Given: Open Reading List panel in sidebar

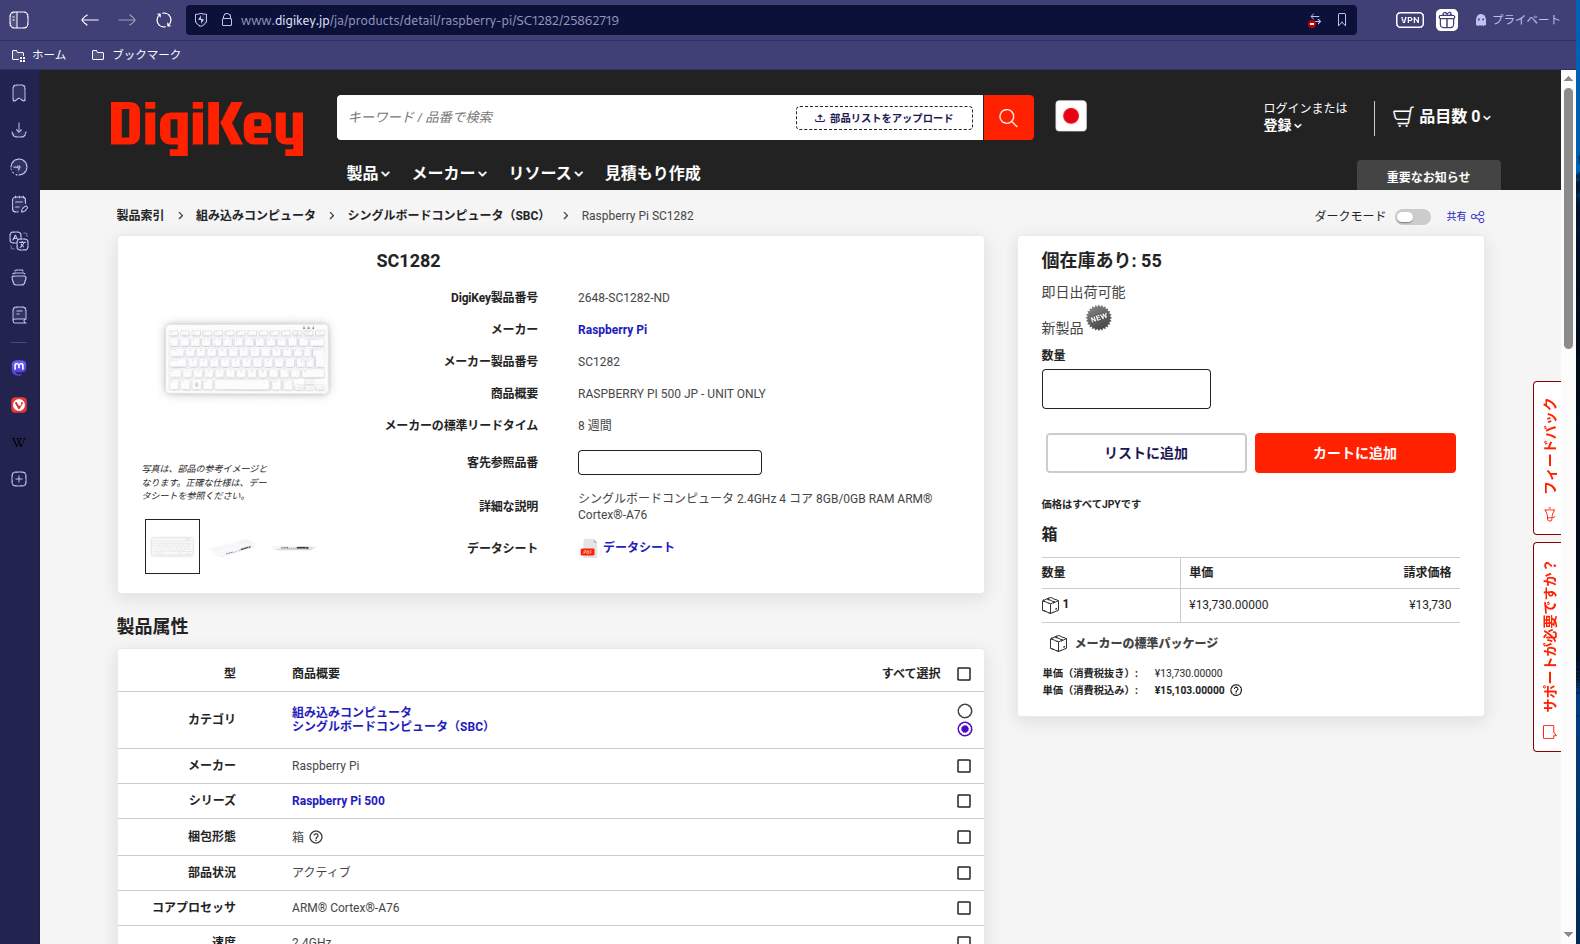Looking at the screenshot, I should coord(19,315).
